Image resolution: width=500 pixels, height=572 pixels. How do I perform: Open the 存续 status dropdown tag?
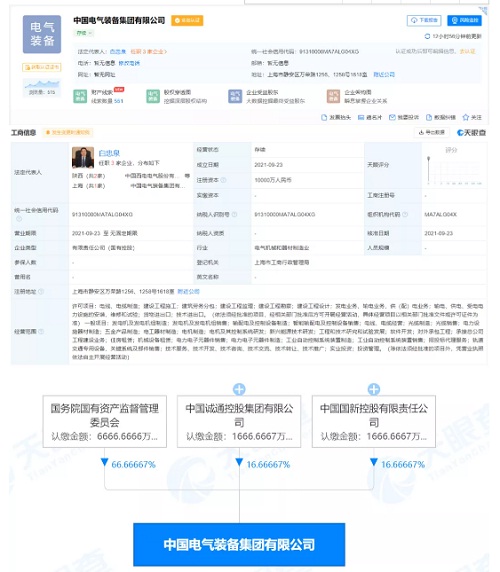[84, 33]
